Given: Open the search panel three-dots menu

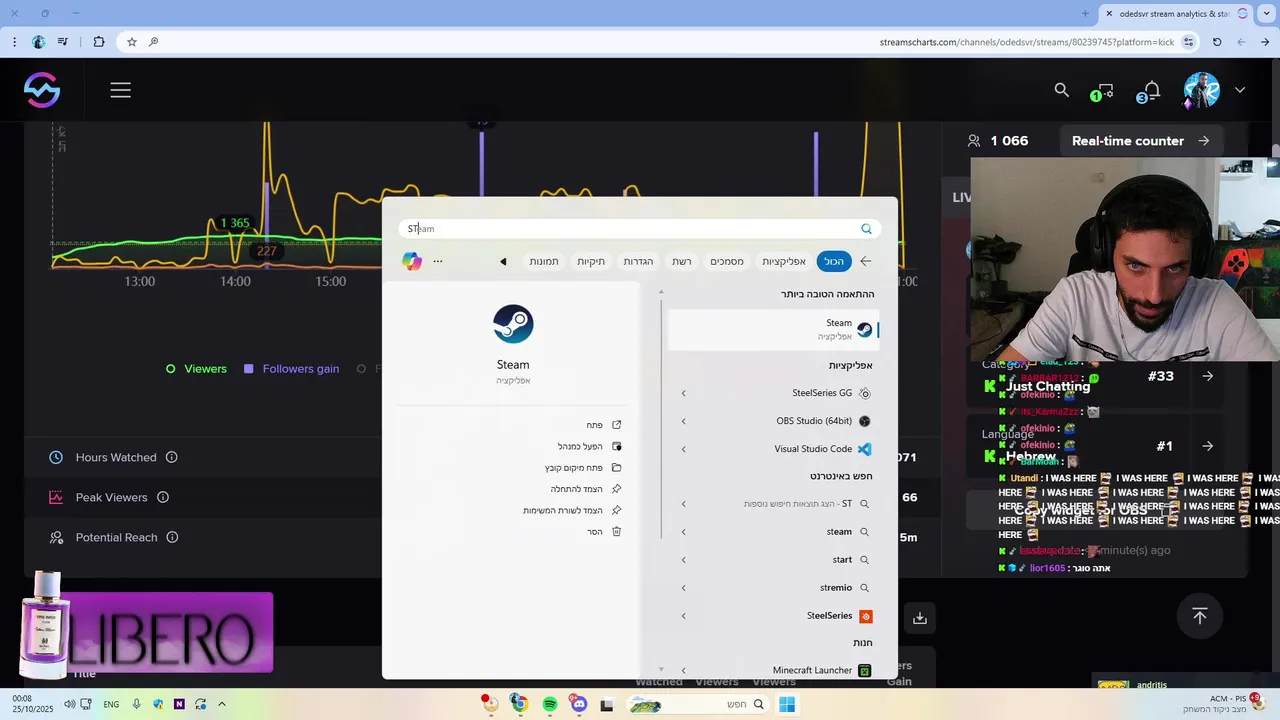Looking at the screenshot, I should pyautogui.click(x=437, y=261).
